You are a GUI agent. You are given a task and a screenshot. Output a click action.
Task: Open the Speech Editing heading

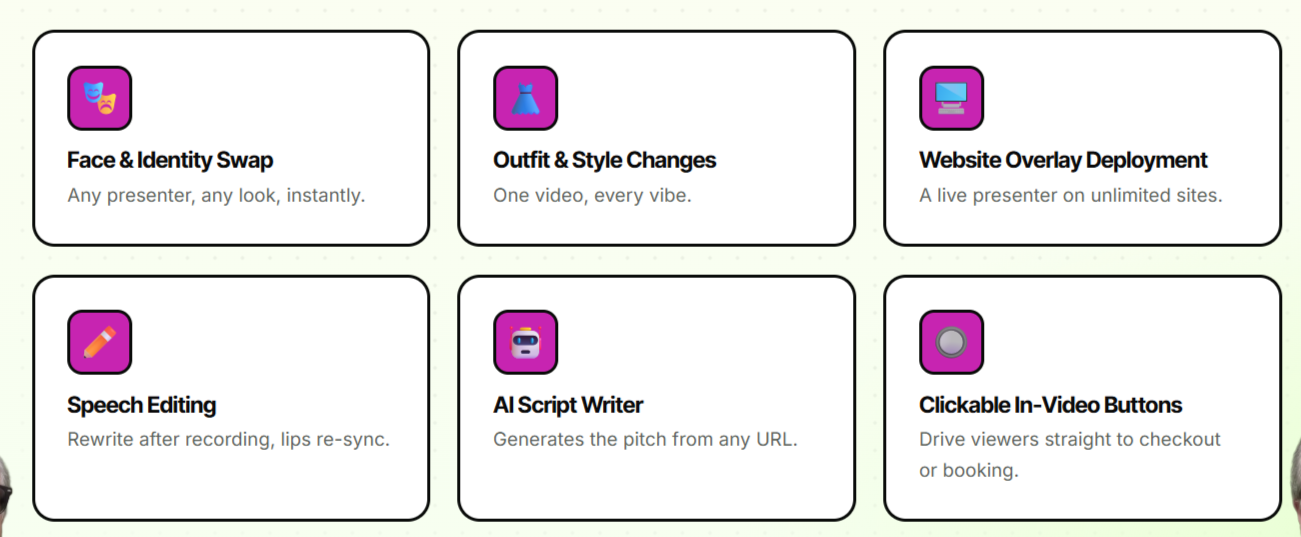[141, 405]
